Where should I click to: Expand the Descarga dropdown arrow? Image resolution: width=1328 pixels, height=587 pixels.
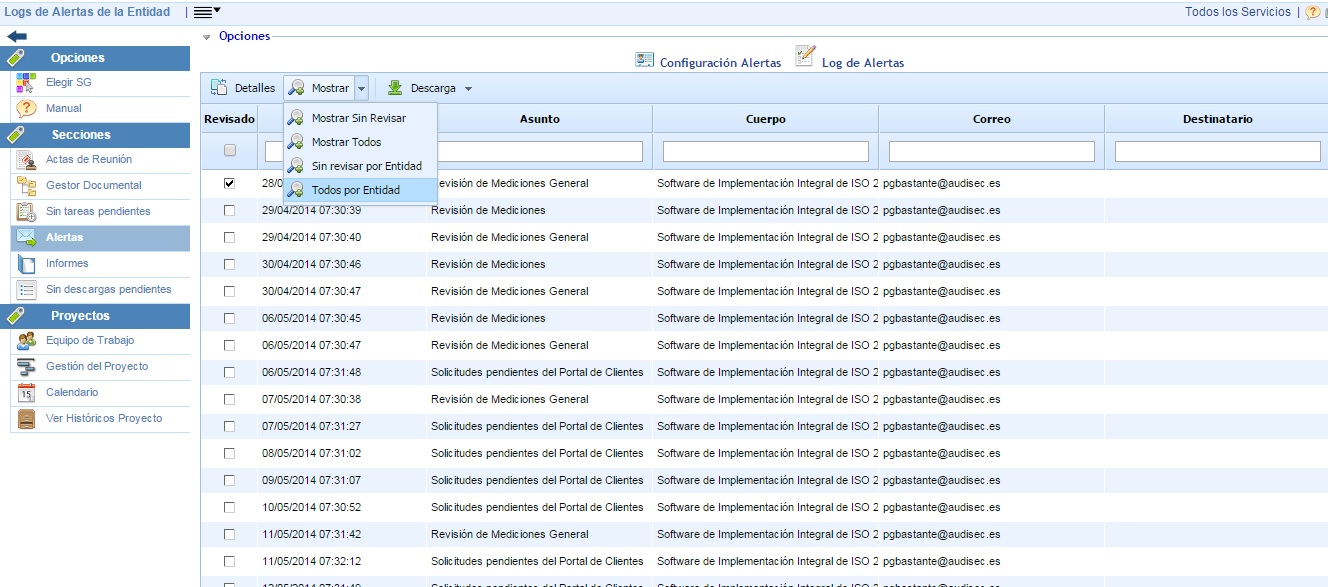[x=468, y=89]
